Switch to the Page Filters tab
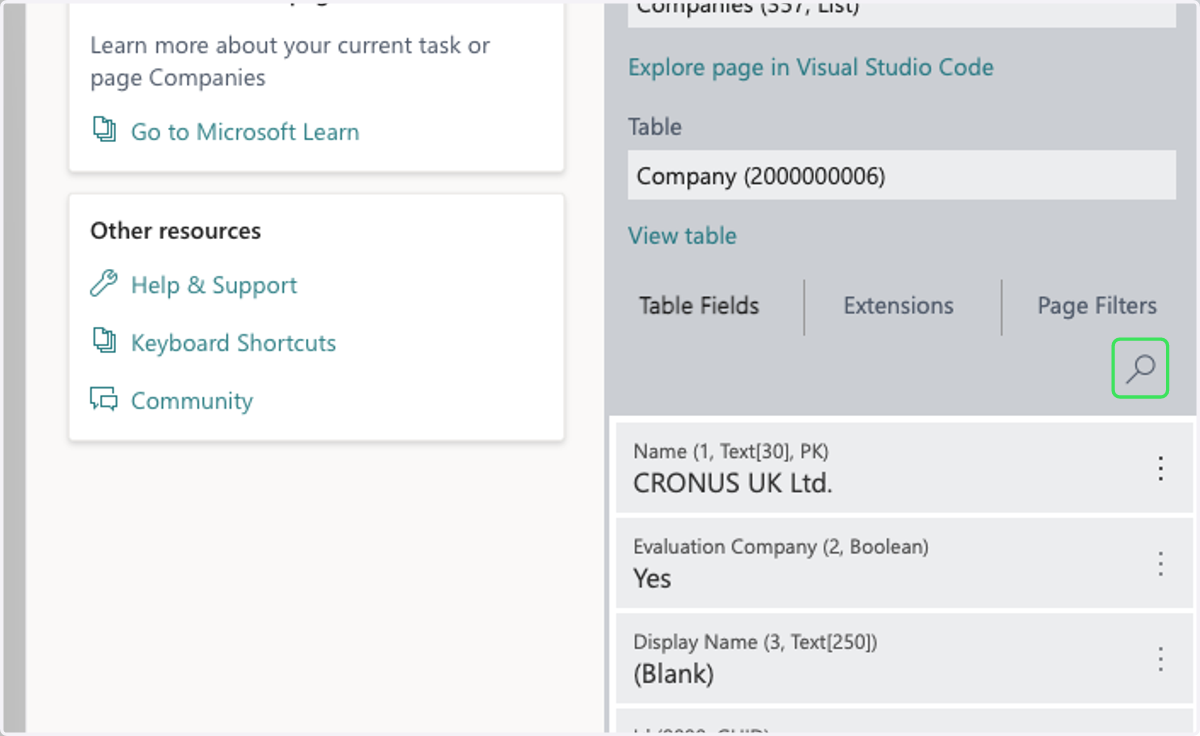The height and width of the screenshot is (736, 1200). tap(1097, 305)
